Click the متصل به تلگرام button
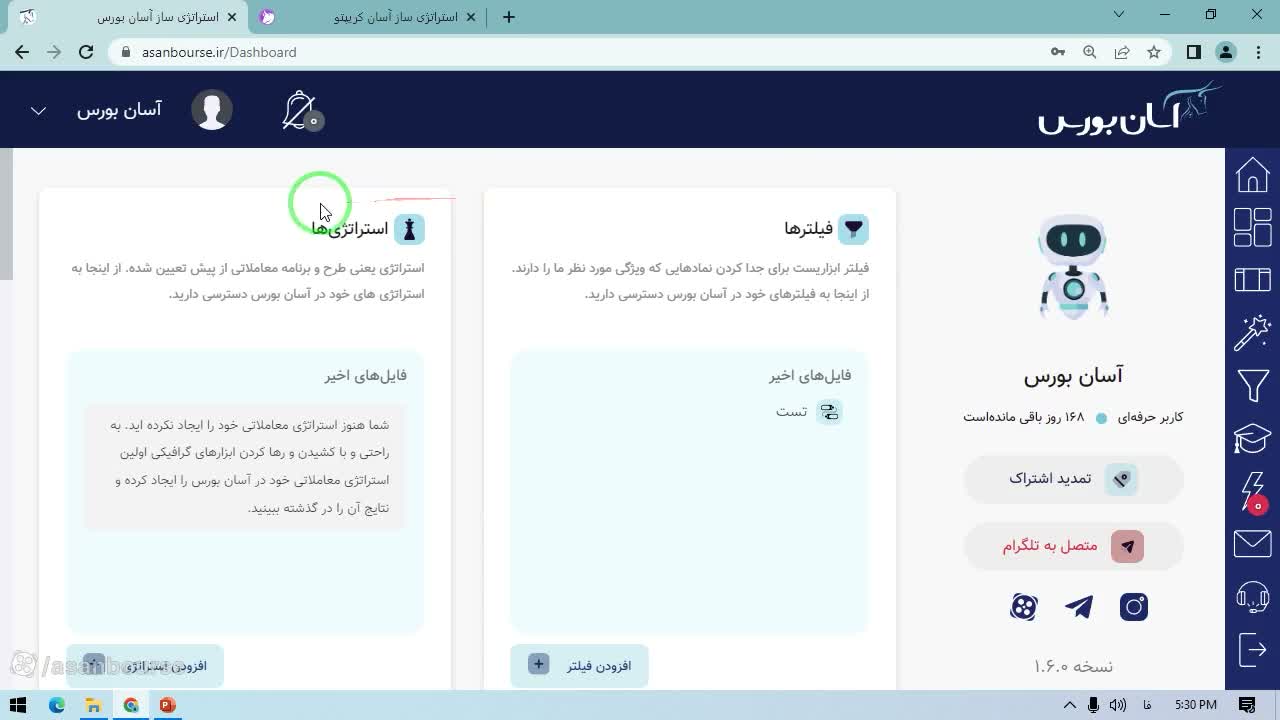Image resolution: width=1280 pixels, height=720 pixels. tap(1073, 546)
